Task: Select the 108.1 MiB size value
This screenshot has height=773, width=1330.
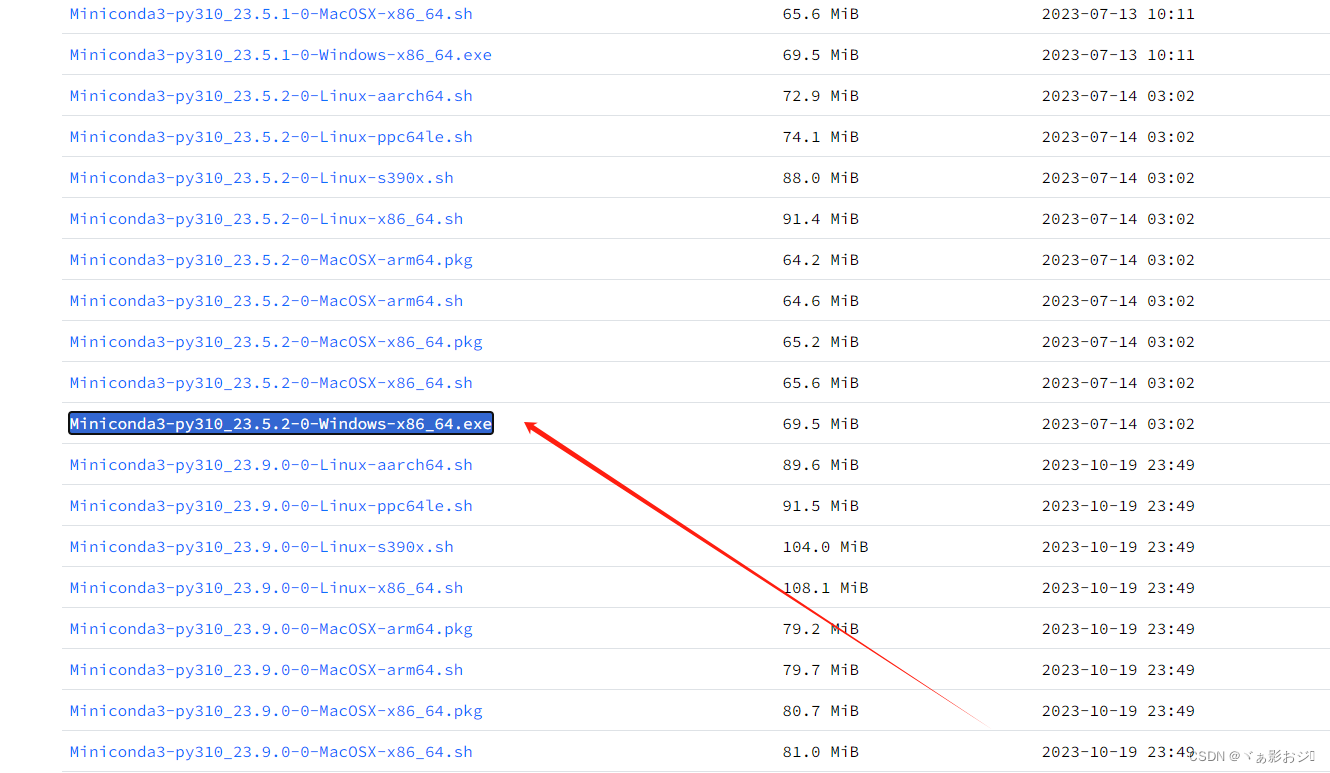Action: tap(825, 588)
